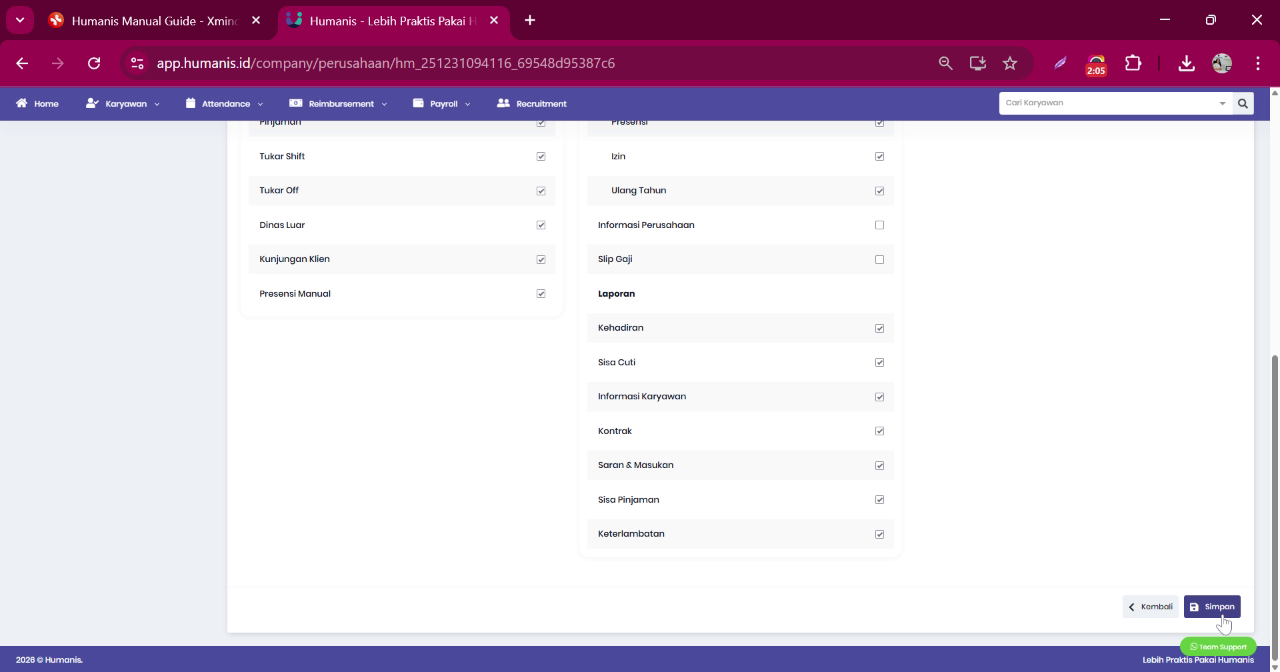This screenshot has width=1280, height=672.
Task: Toggle the Ulang Tahun checkbox
Action: 880,191
